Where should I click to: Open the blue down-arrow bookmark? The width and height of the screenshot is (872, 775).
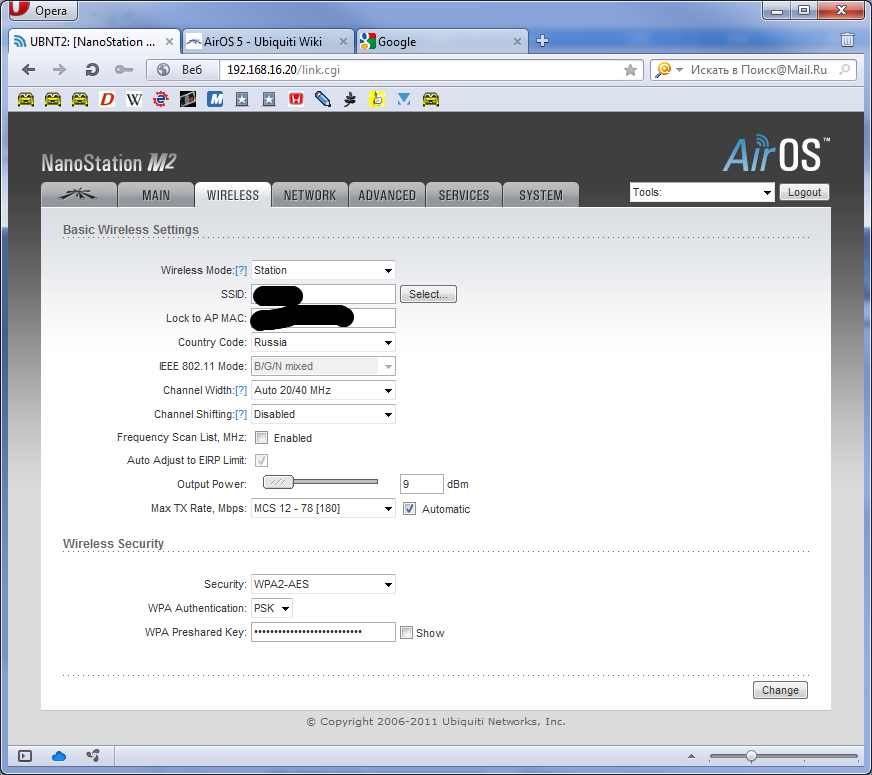point(404,100)
